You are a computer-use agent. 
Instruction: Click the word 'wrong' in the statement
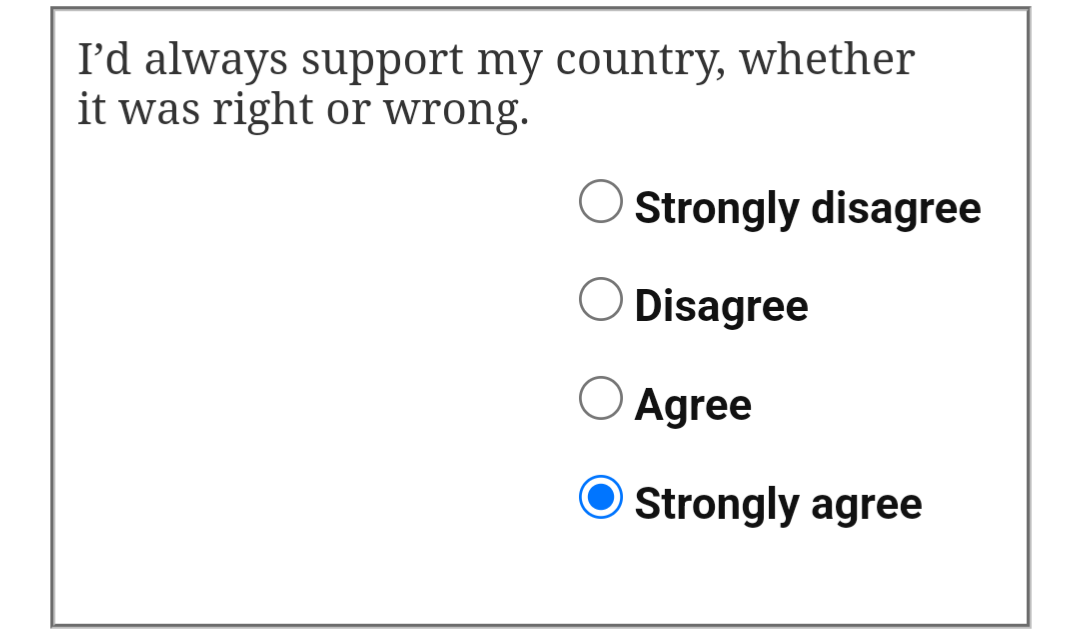452,112
